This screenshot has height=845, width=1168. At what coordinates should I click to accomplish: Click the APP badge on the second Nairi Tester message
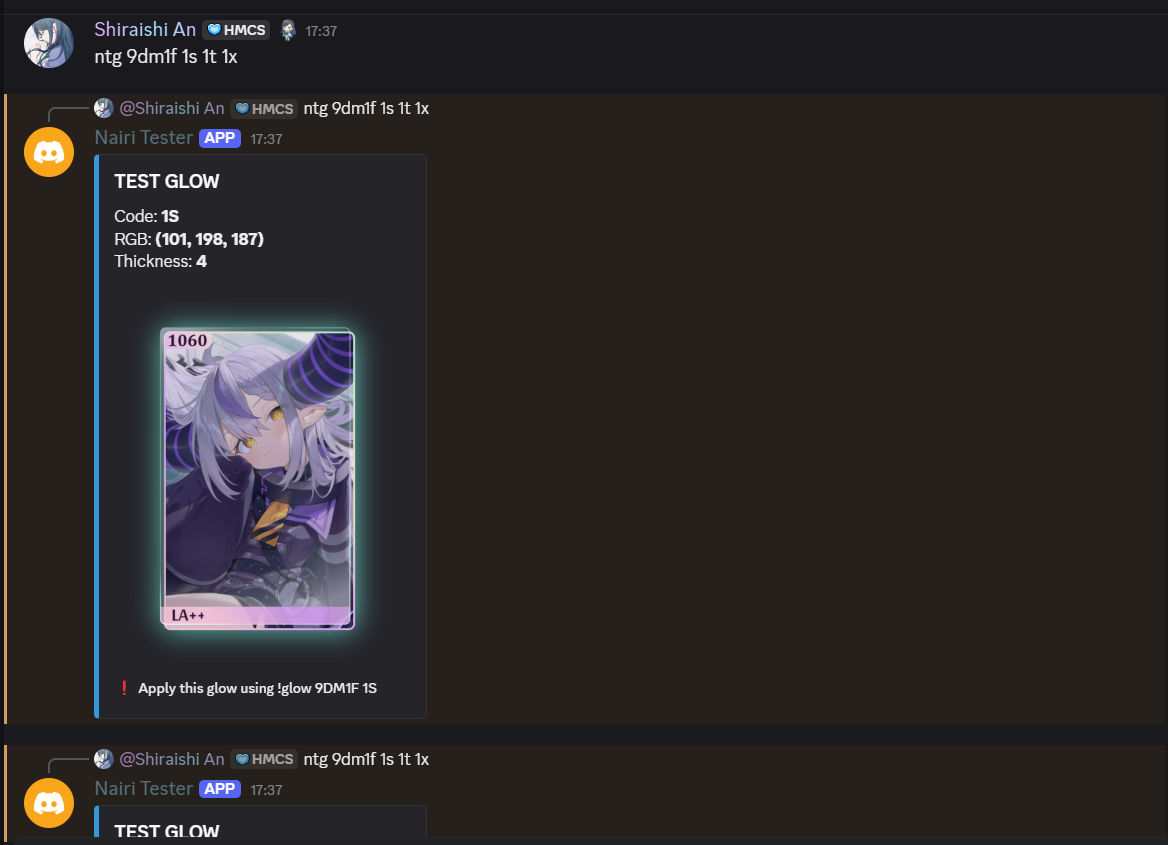[x=220, y=788]
